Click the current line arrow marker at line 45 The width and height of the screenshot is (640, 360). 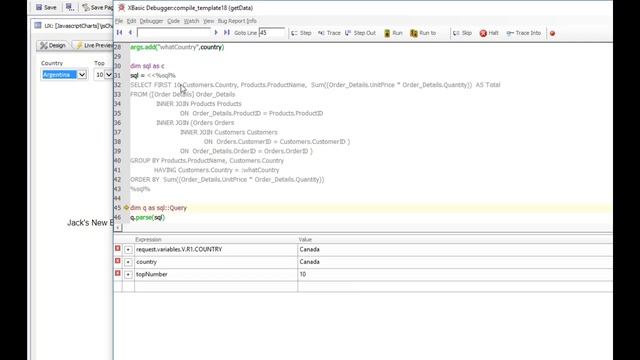click(x=126, y=208)
